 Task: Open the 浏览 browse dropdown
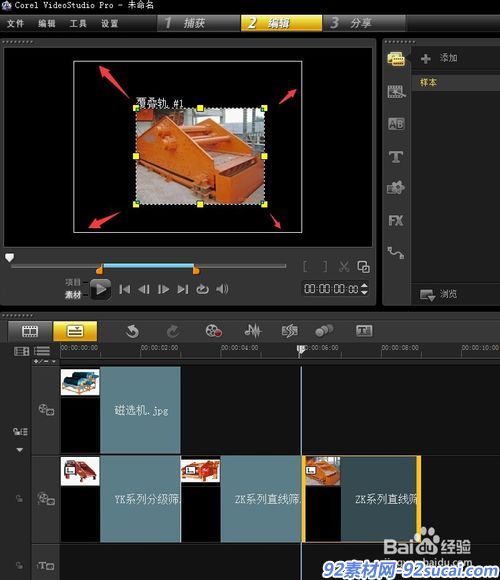click(438, 295)
